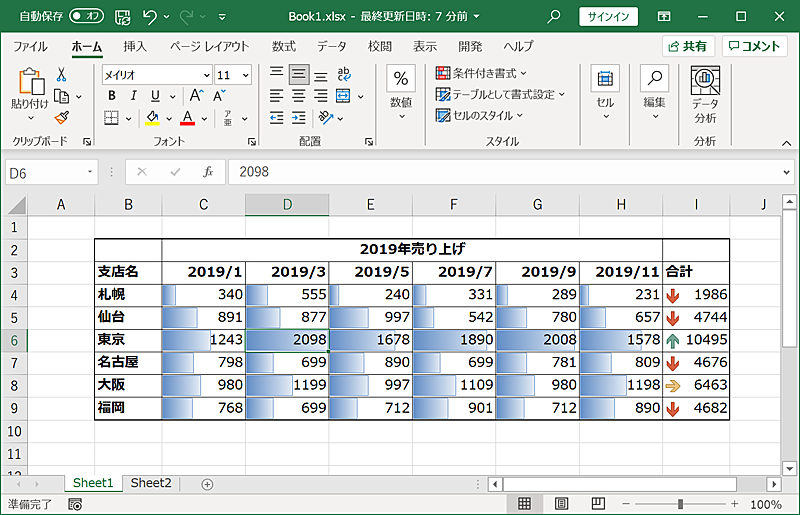Open the Comments (コメント) button

click(x=754, y=46)
